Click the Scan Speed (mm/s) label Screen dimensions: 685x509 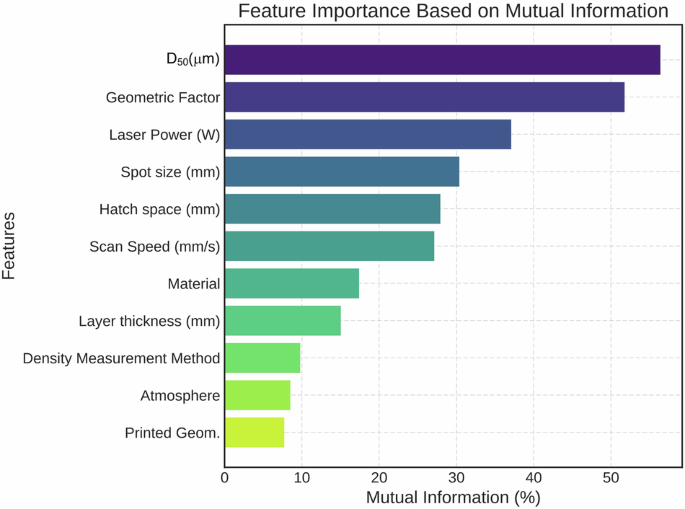point(155,246)
